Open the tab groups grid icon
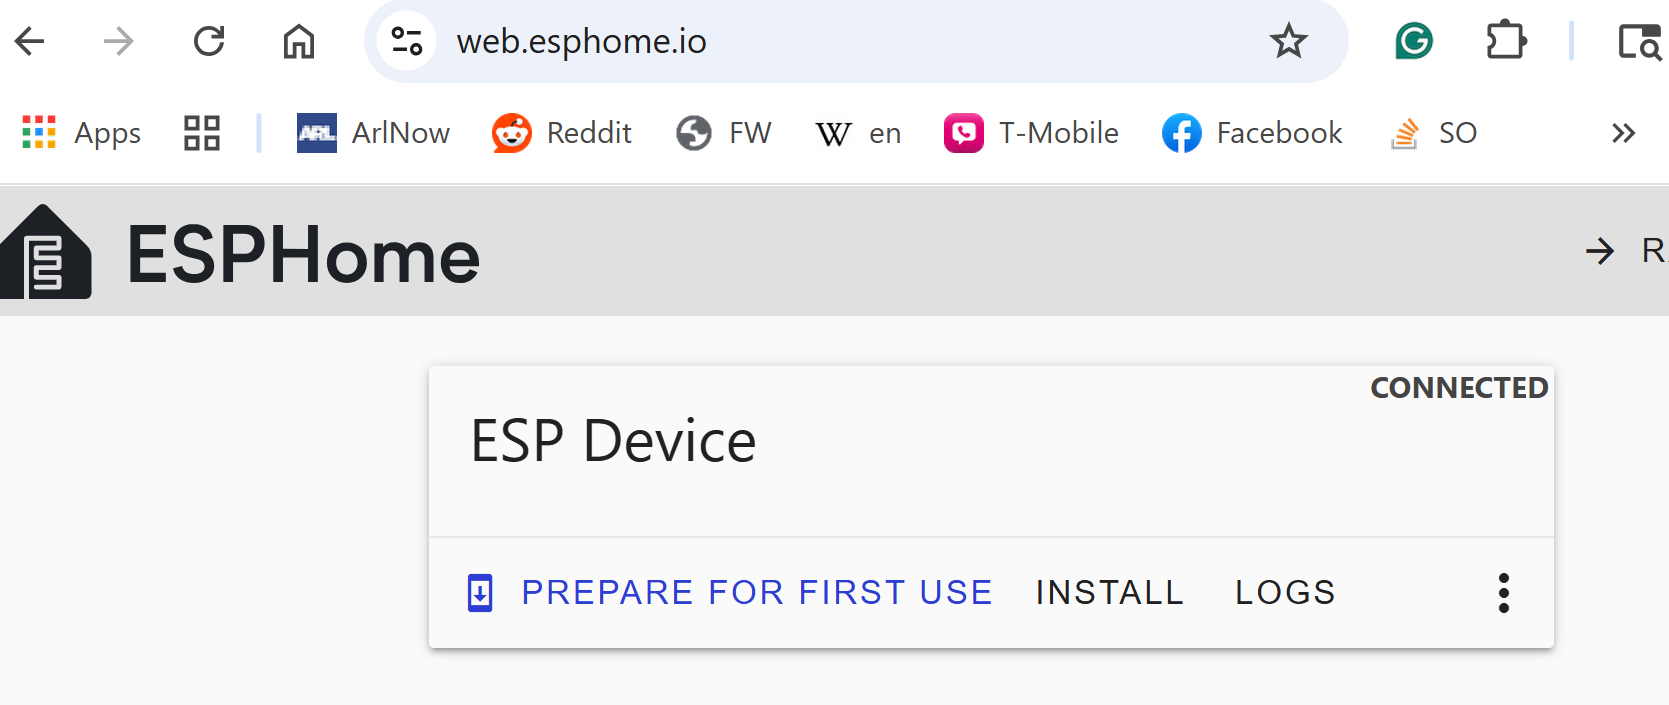The width and height of the screenshot is (1669, 705). tap(202, 133)
